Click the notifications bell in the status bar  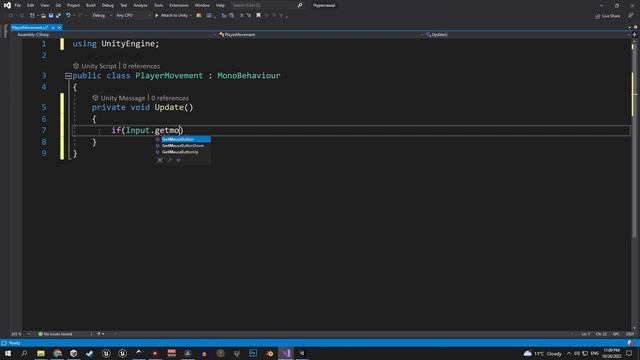[631, 343]
